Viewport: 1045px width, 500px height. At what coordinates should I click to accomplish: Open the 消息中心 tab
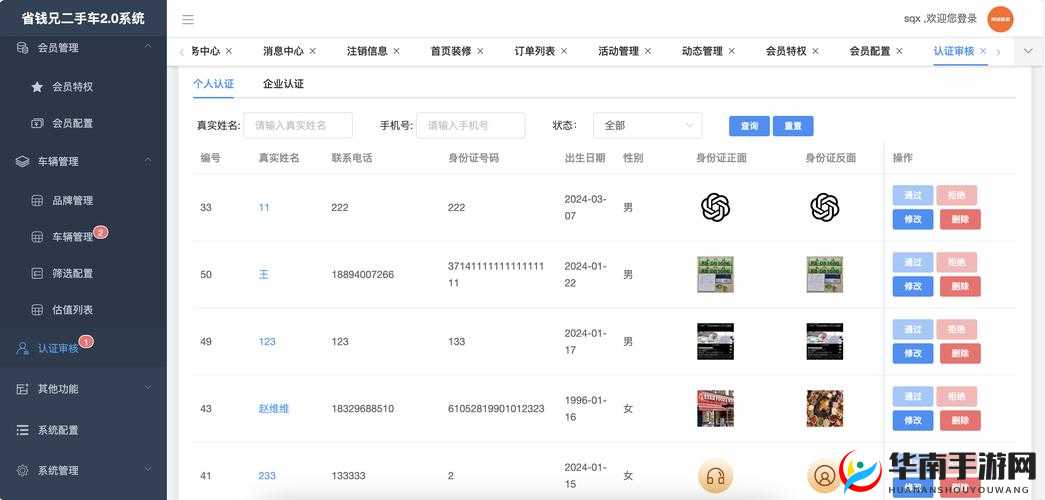(x=283, y=51)
